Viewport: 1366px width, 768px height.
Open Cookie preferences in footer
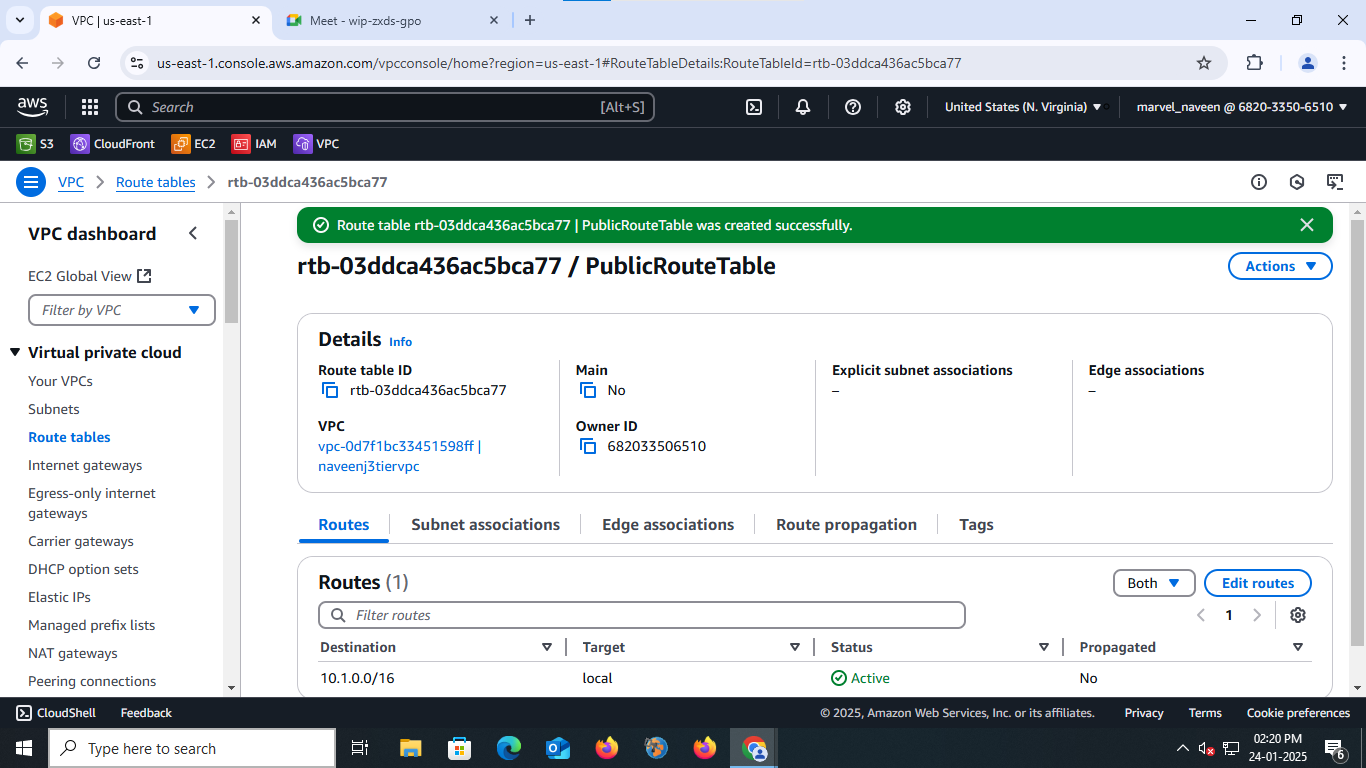tap(1298, 713)
